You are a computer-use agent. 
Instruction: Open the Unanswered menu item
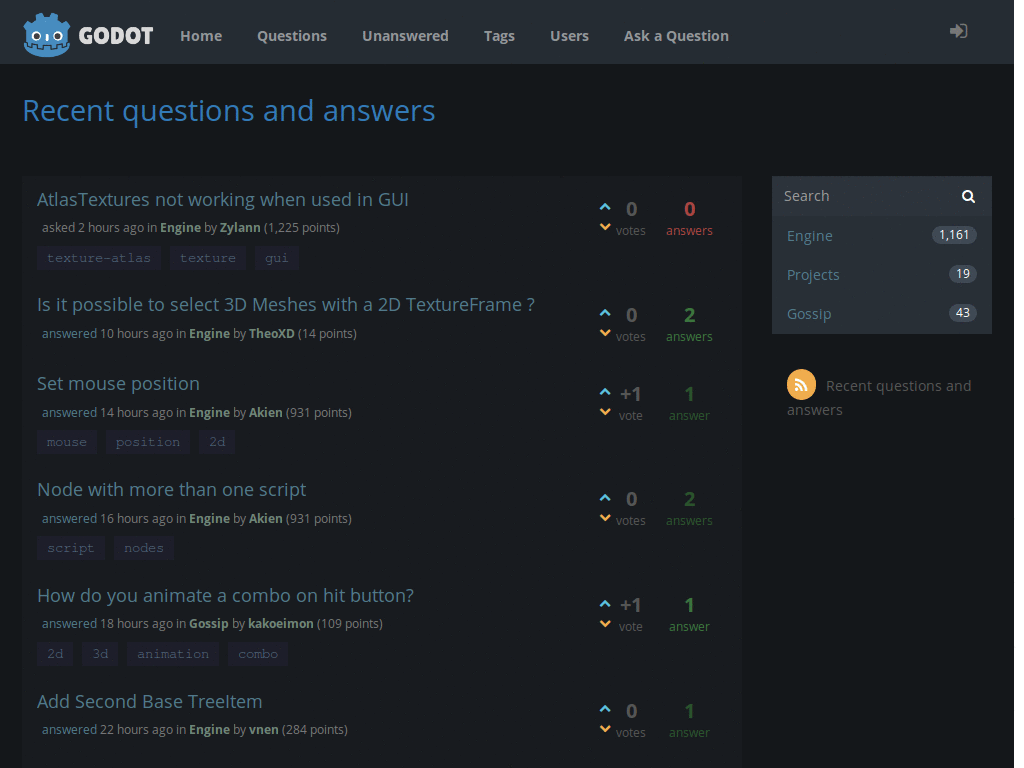tap(406, 36)
